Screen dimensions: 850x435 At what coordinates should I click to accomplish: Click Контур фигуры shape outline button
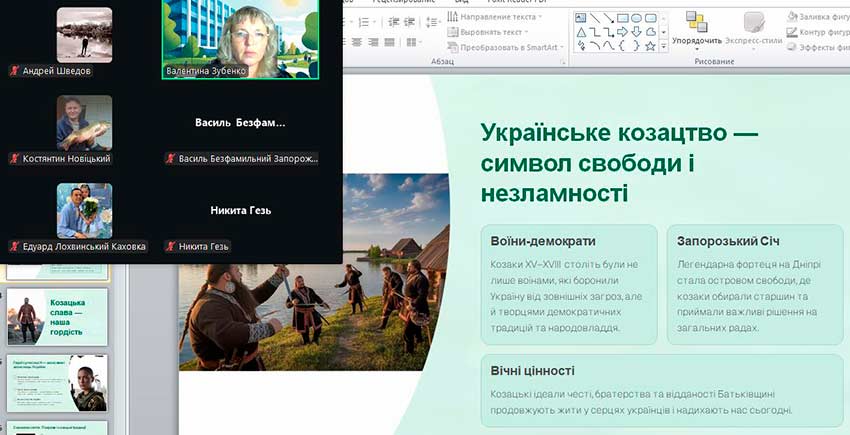click(819, 32)
